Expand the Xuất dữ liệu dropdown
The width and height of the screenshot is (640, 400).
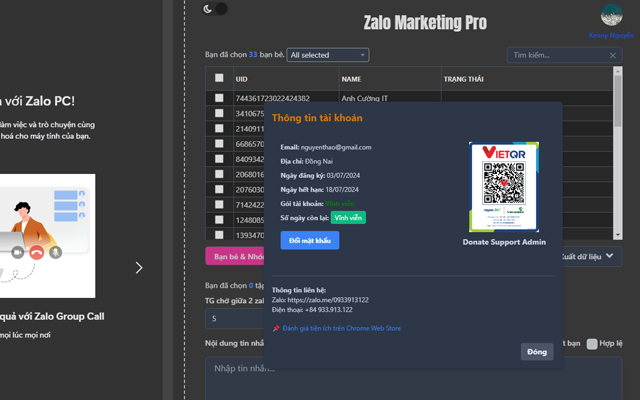coord(592,256)
